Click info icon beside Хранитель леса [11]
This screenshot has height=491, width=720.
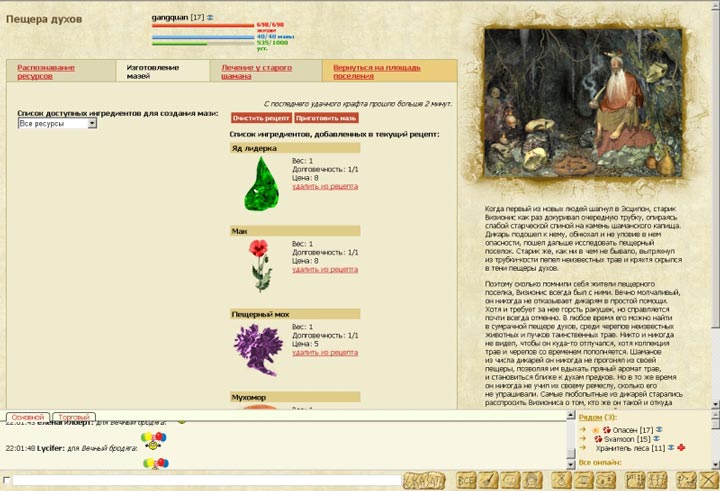click(671, 448)
